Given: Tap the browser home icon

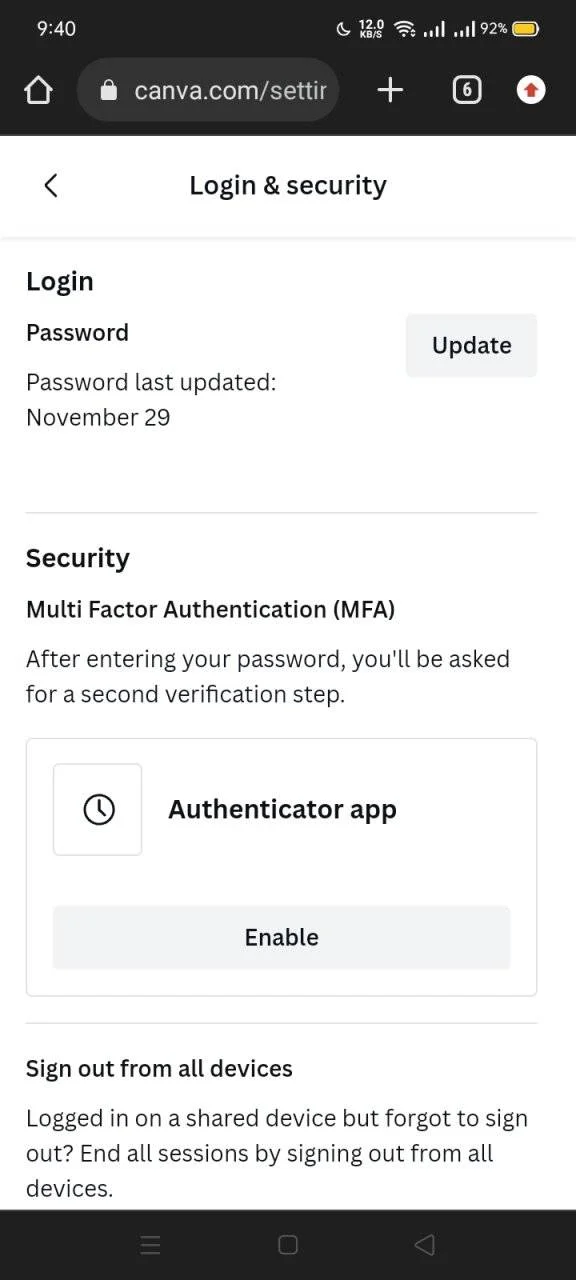Looking at the screenshot, I should (x=38, y=91).
